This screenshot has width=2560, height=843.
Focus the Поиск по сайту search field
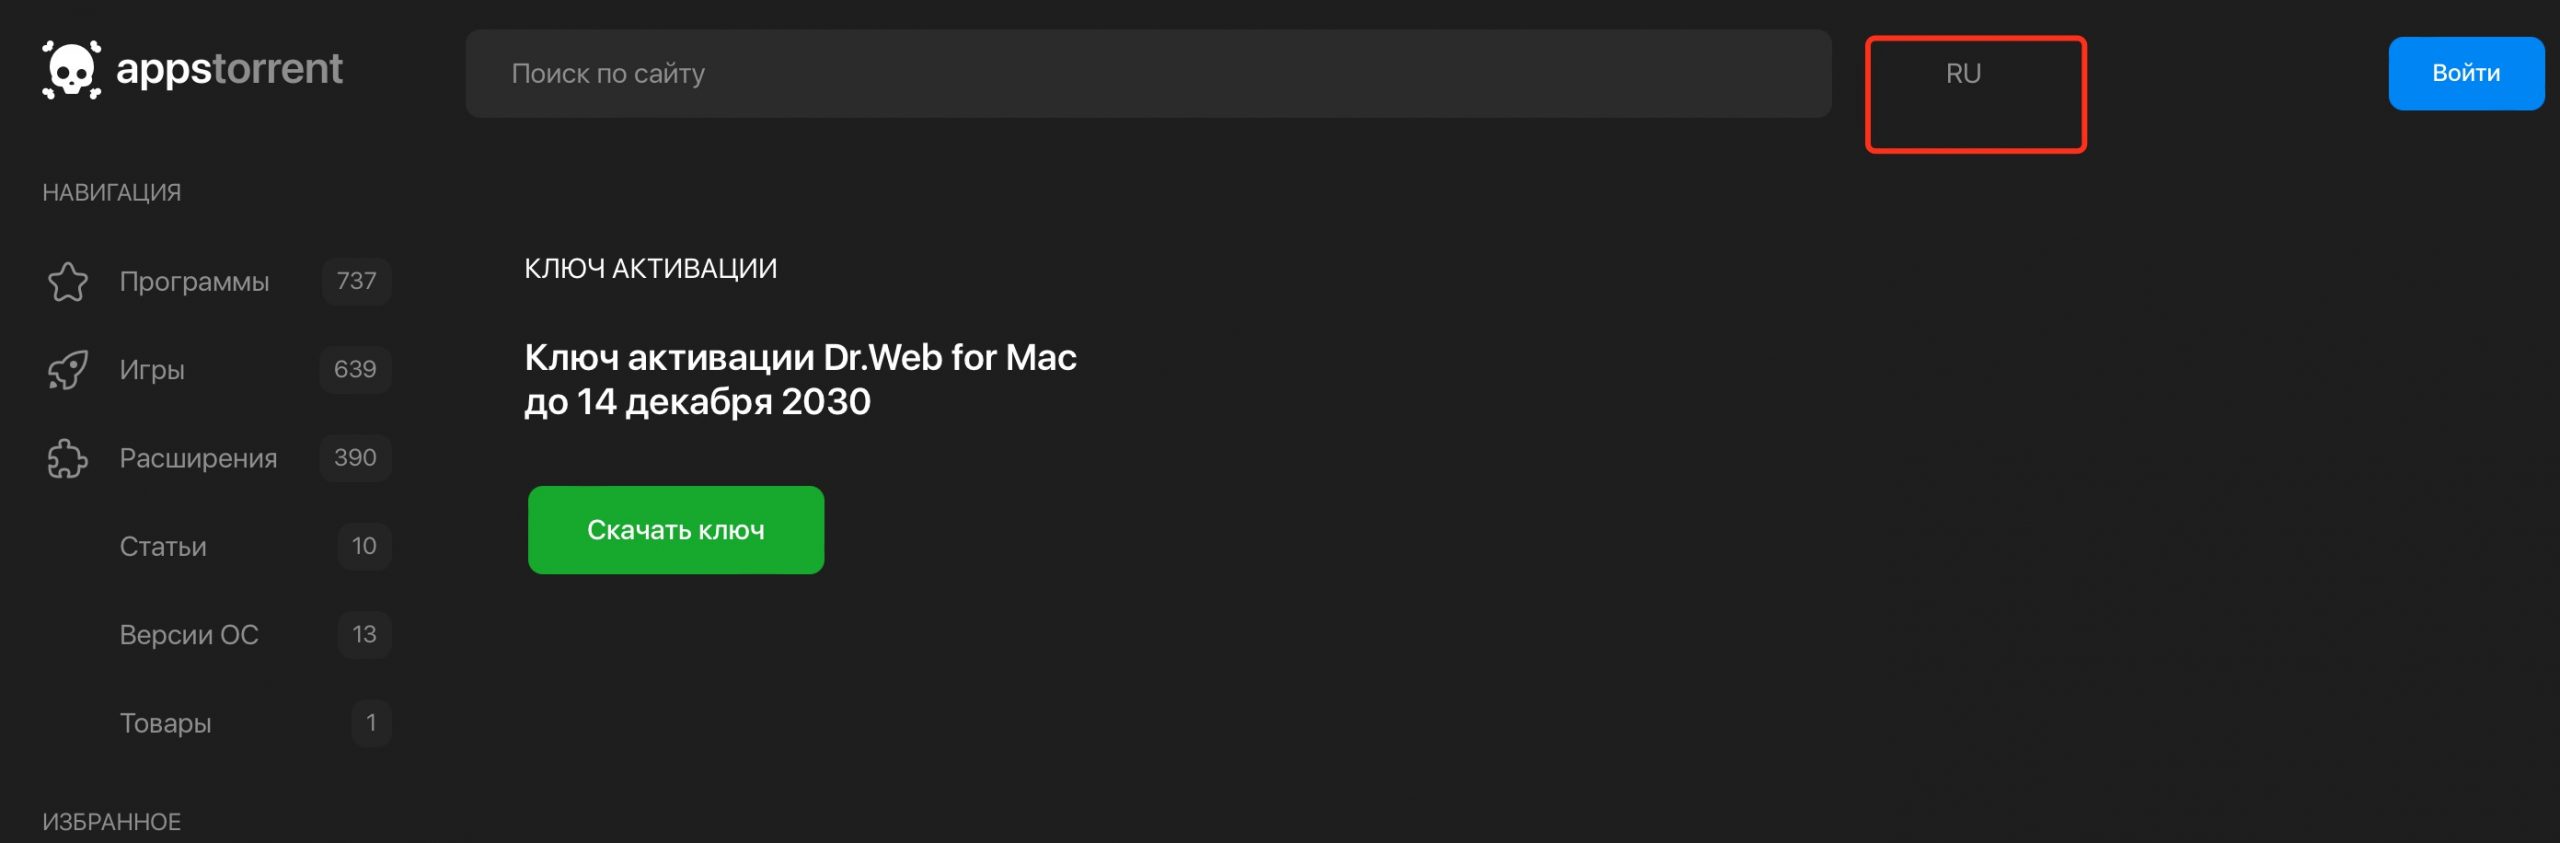point(1147,74)
